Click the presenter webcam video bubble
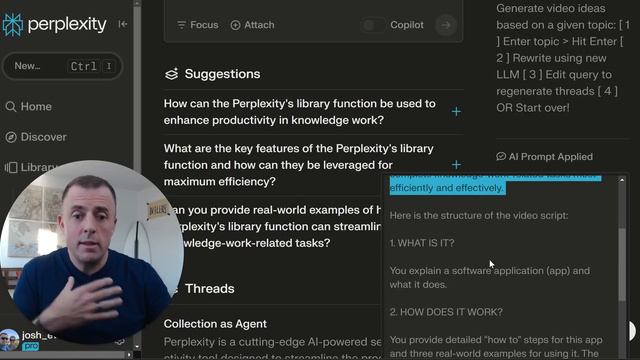Image resolution: width=640 pixels, height=360 pixels. (92, 252)
